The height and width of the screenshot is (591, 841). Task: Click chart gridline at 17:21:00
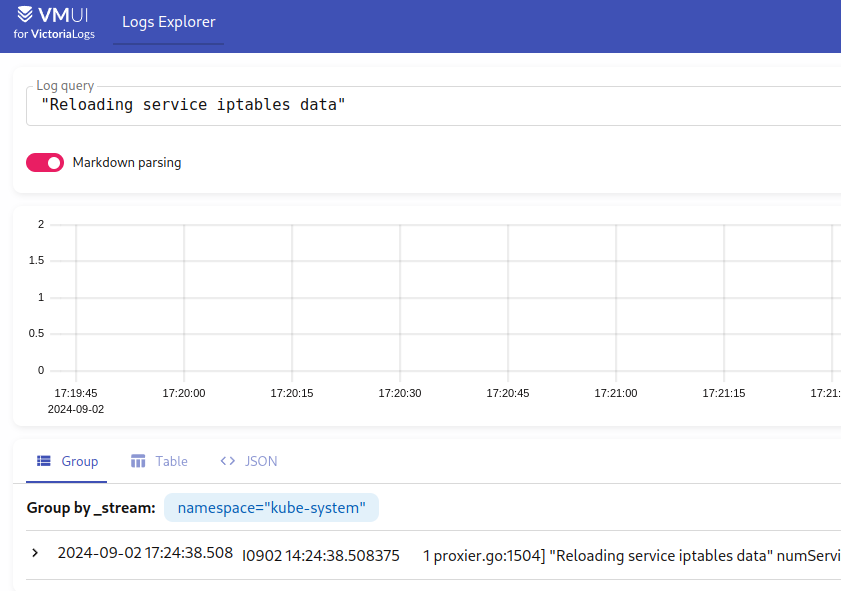[616, 298]
